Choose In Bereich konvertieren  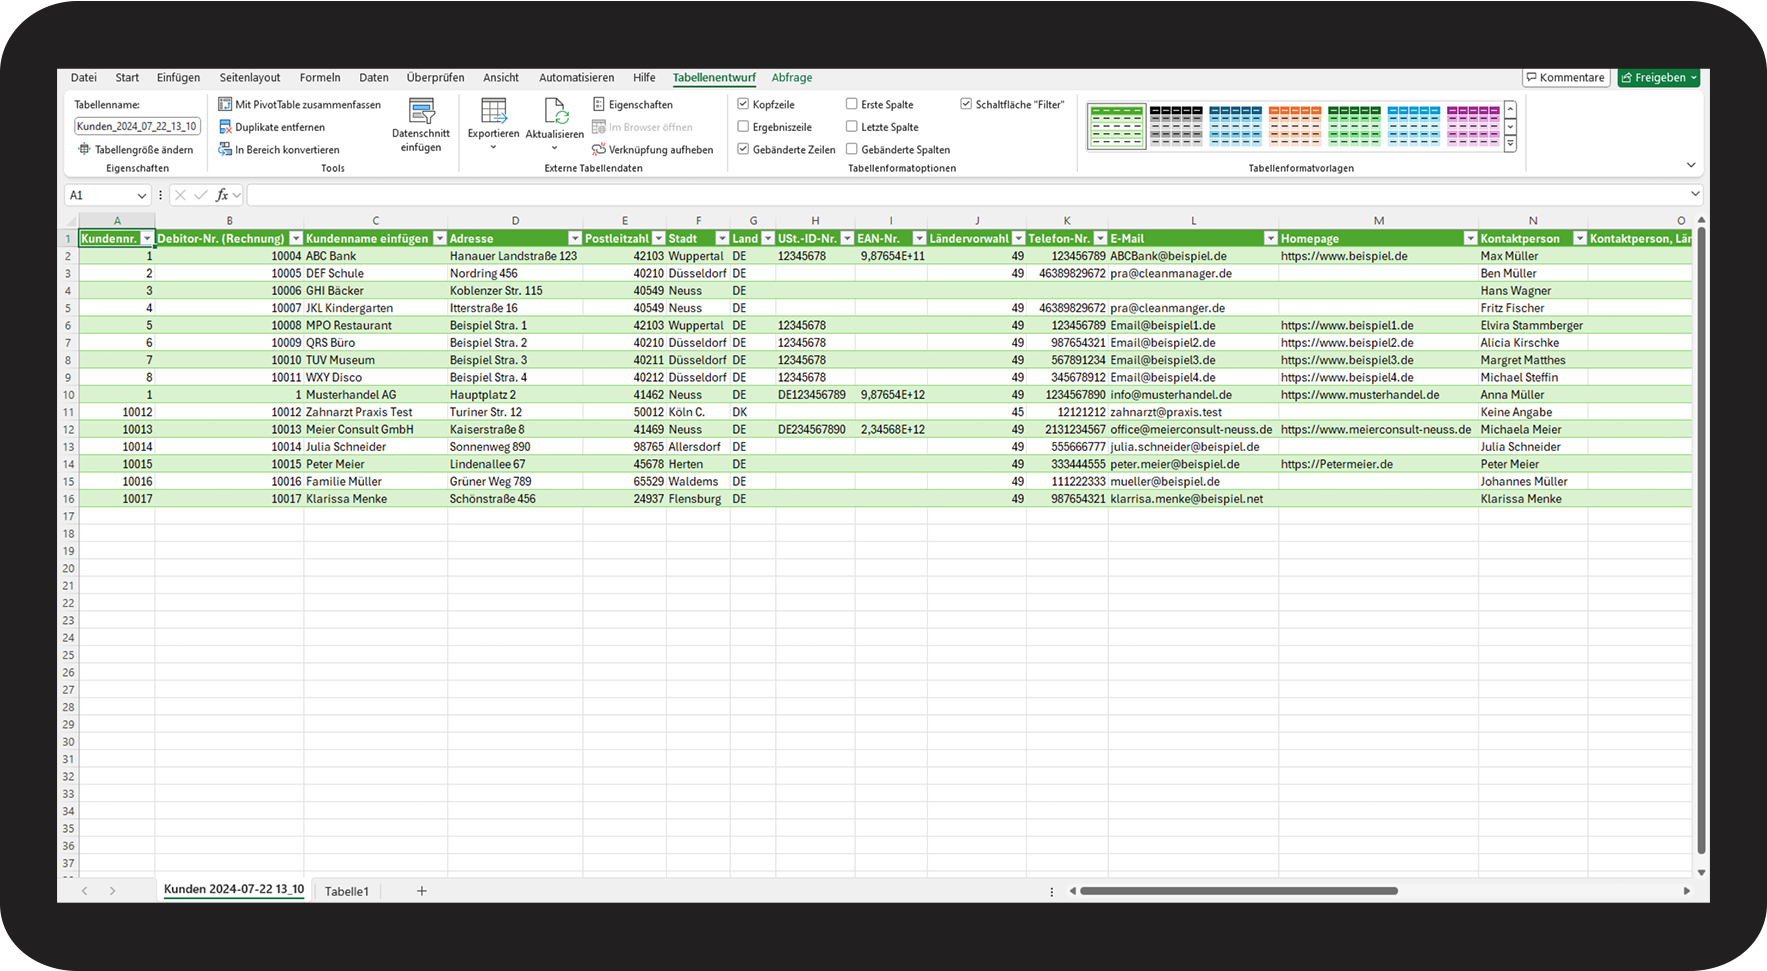[x=279, y=150]
